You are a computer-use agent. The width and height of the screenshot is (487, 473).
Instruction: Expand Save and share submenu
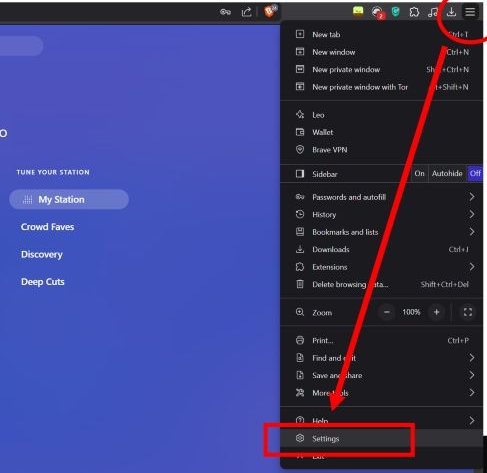[381, 375]
